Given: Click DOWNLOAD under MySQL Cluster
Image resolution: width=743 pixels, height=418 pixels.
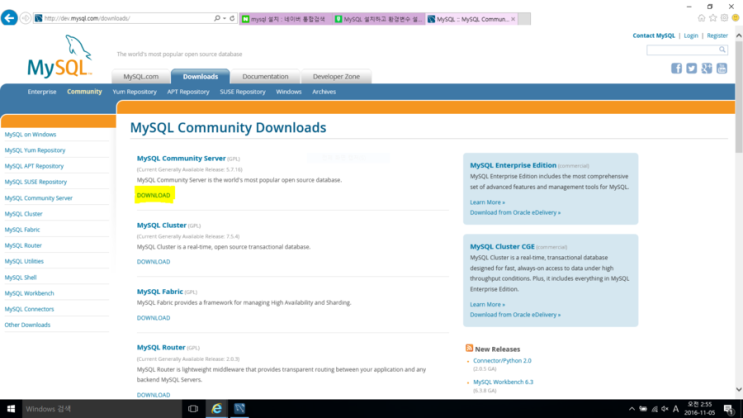Looking at the screenshot, I should 154,262.
